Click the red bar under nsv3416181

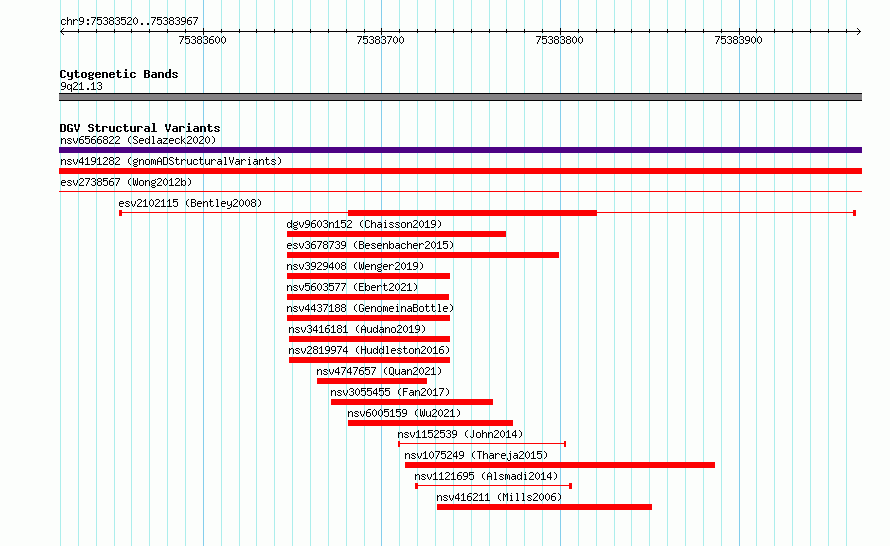click(370, 339)
